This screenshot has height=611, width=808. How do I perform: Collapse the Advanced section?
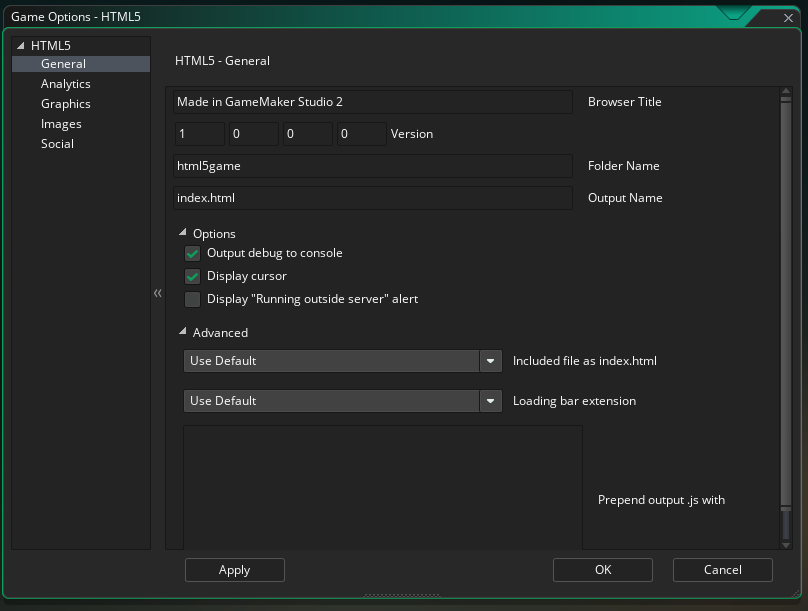182,332
